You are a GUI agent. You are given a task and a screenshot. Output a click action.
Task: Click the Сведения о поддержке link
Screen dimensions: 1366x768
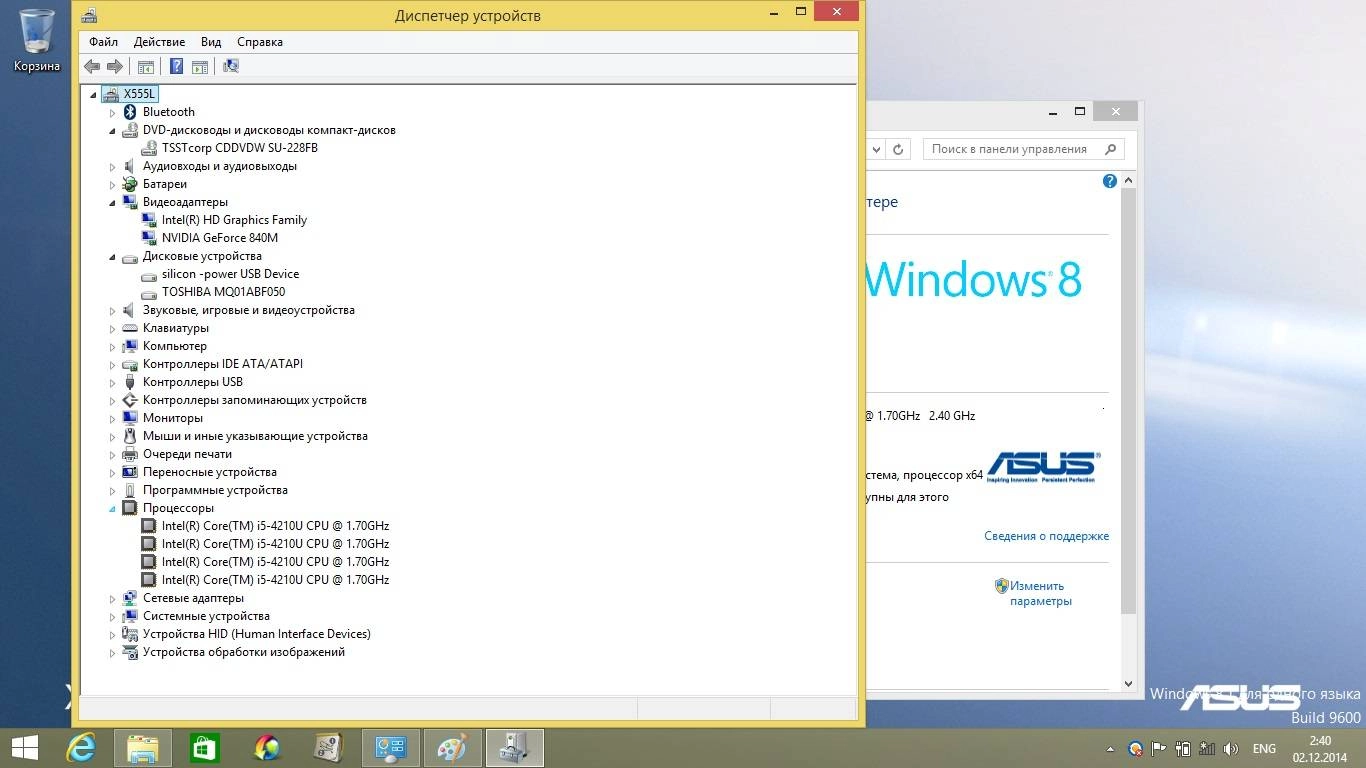1046,536
